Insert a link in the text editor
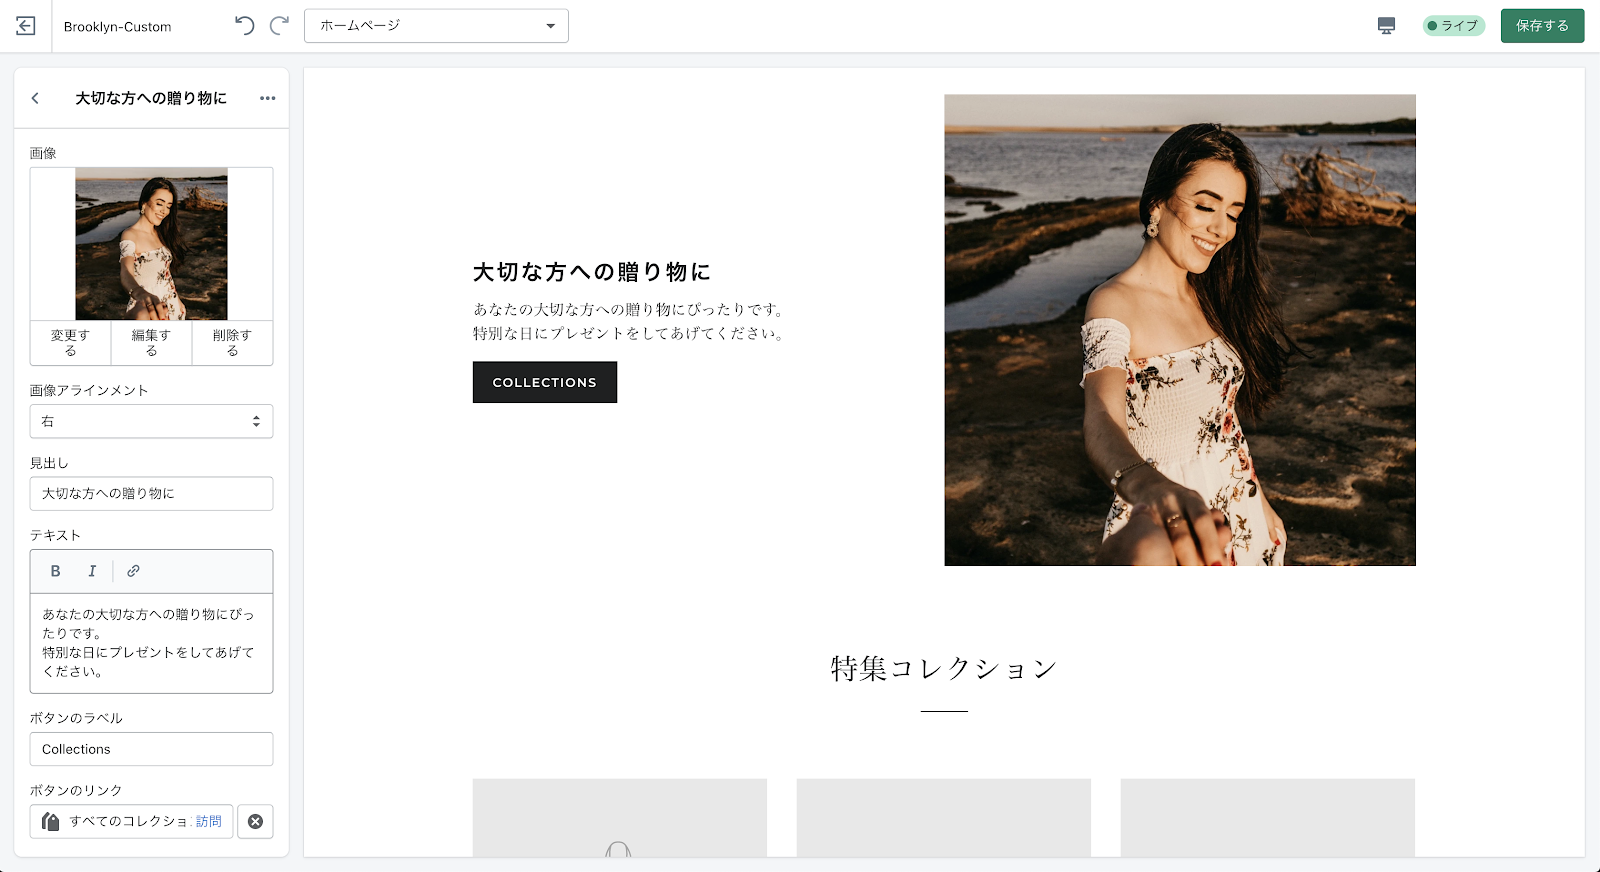1600x872 pixels. [x=133, y=571]
